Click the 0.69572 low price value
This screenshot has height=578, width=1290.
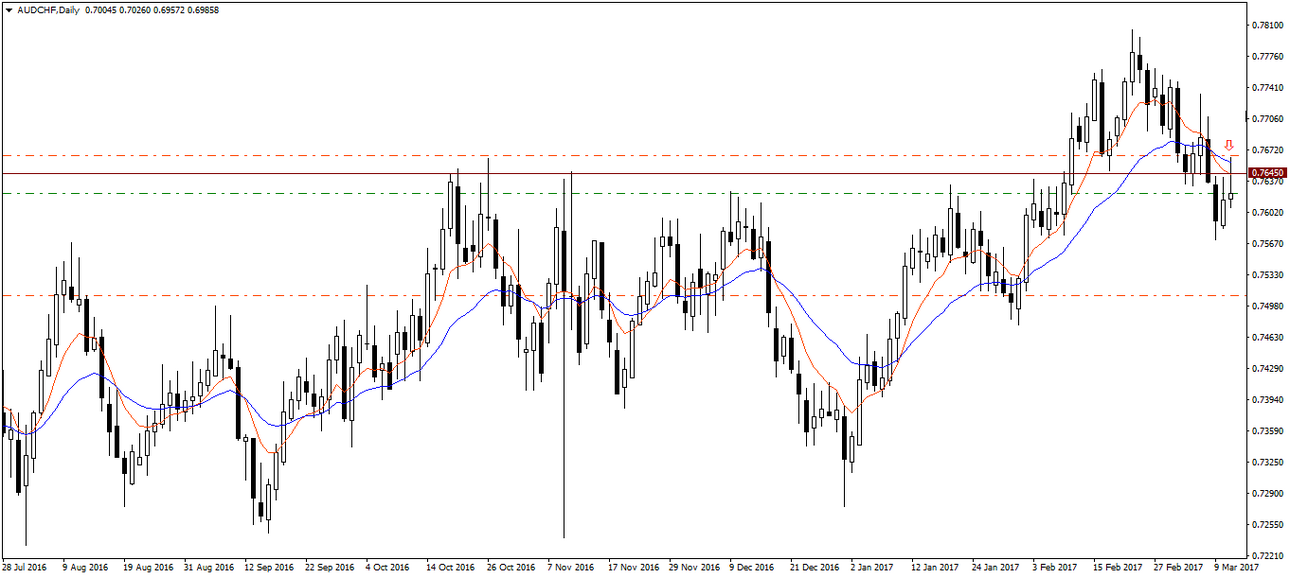pos(167,9)
